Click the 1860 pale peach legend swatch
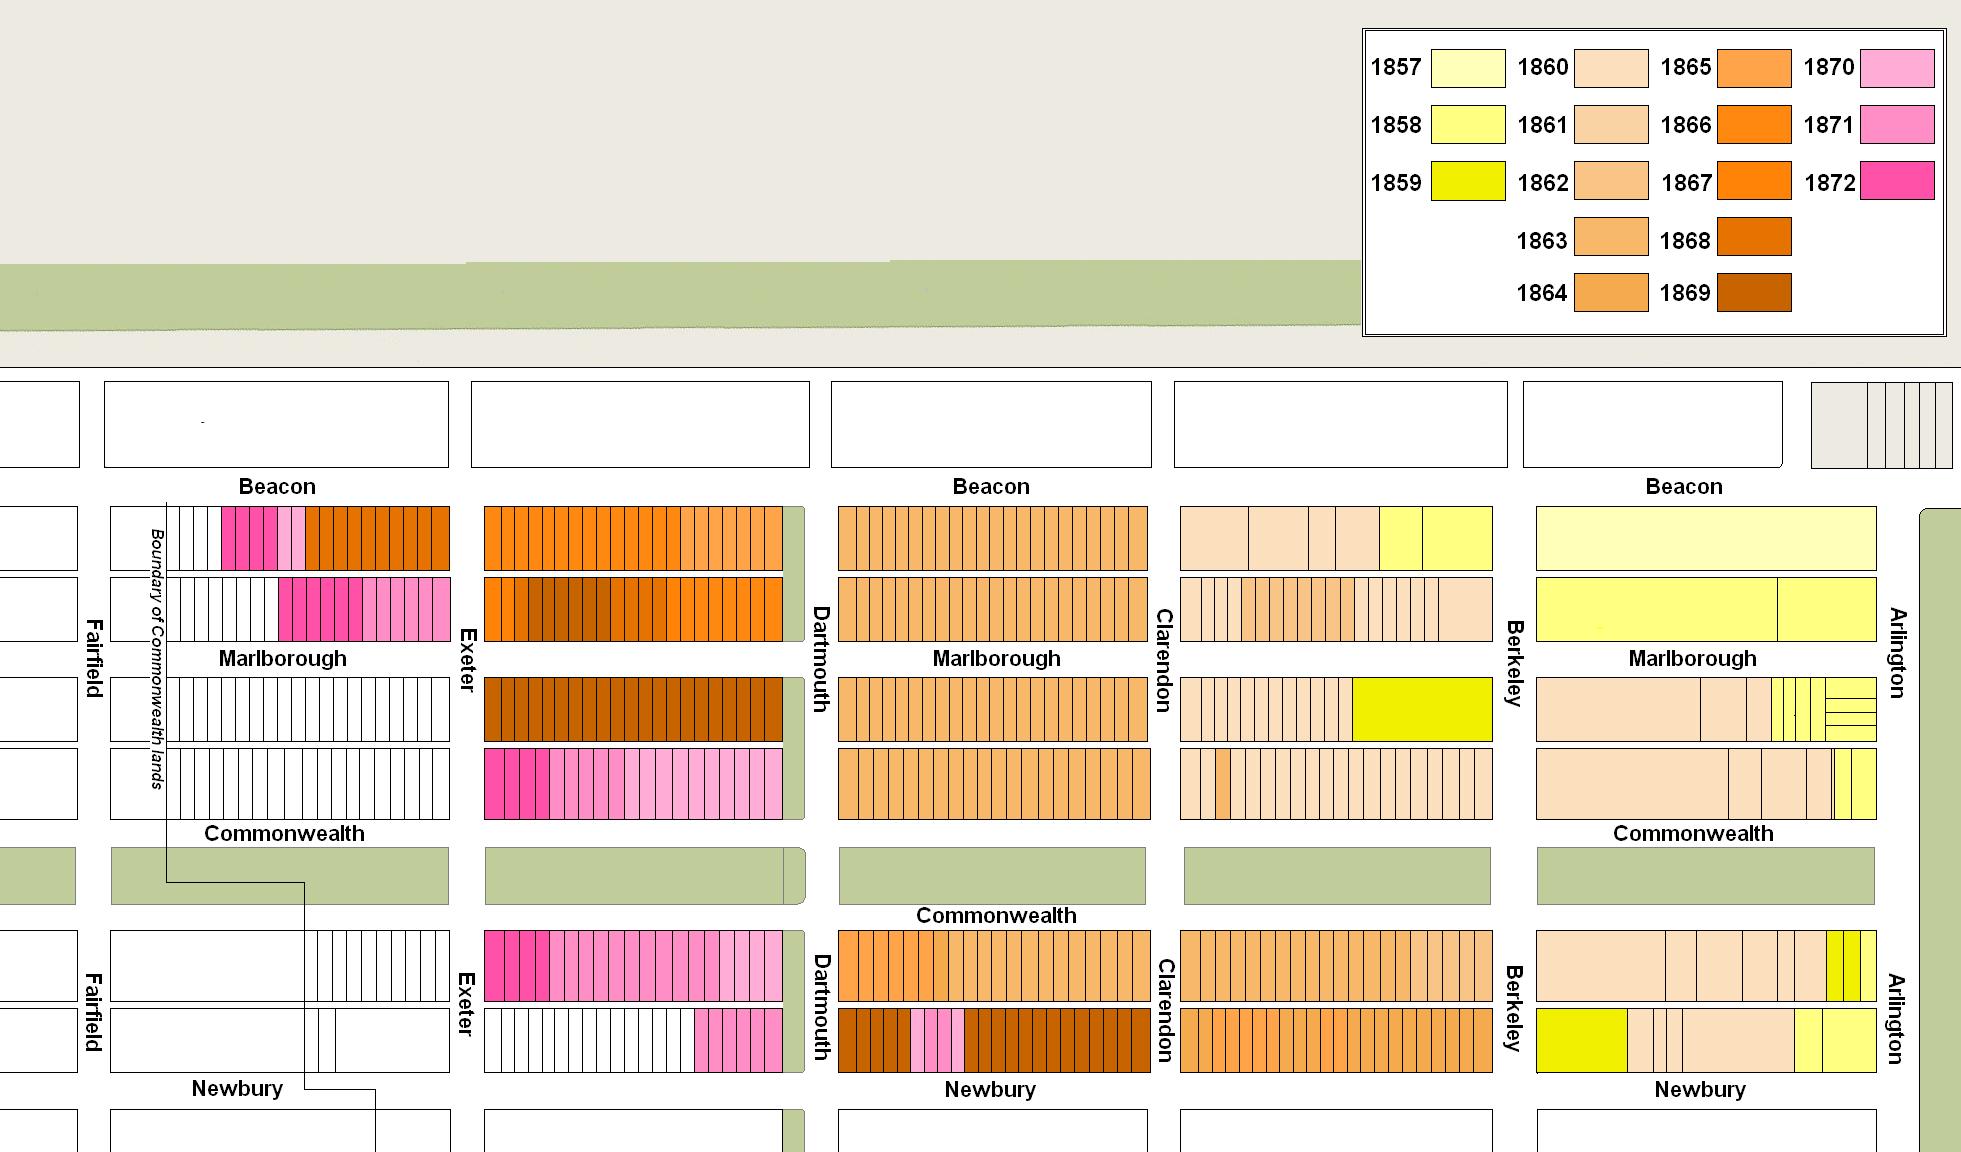The height and width of the screenshot is (1152, 1961). [x=1610, y=68]
